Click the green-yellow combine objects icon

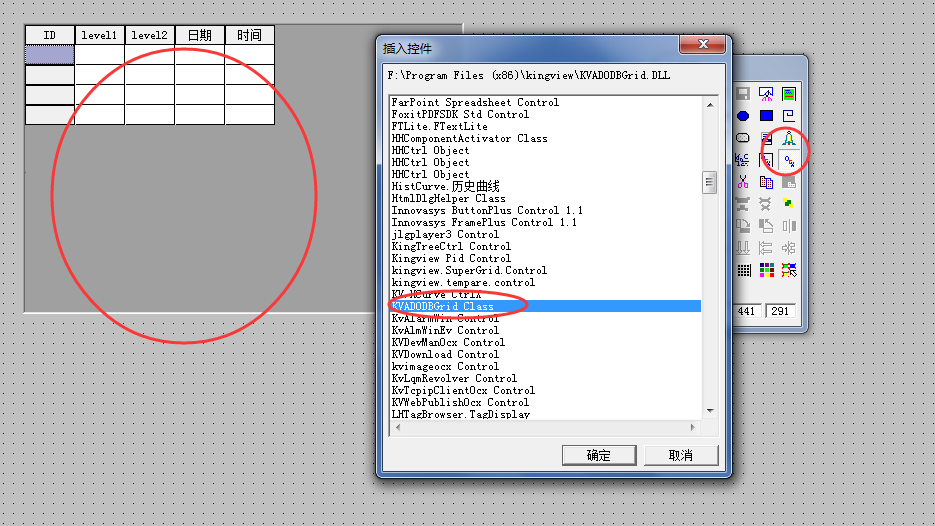[x=789, y=204]
